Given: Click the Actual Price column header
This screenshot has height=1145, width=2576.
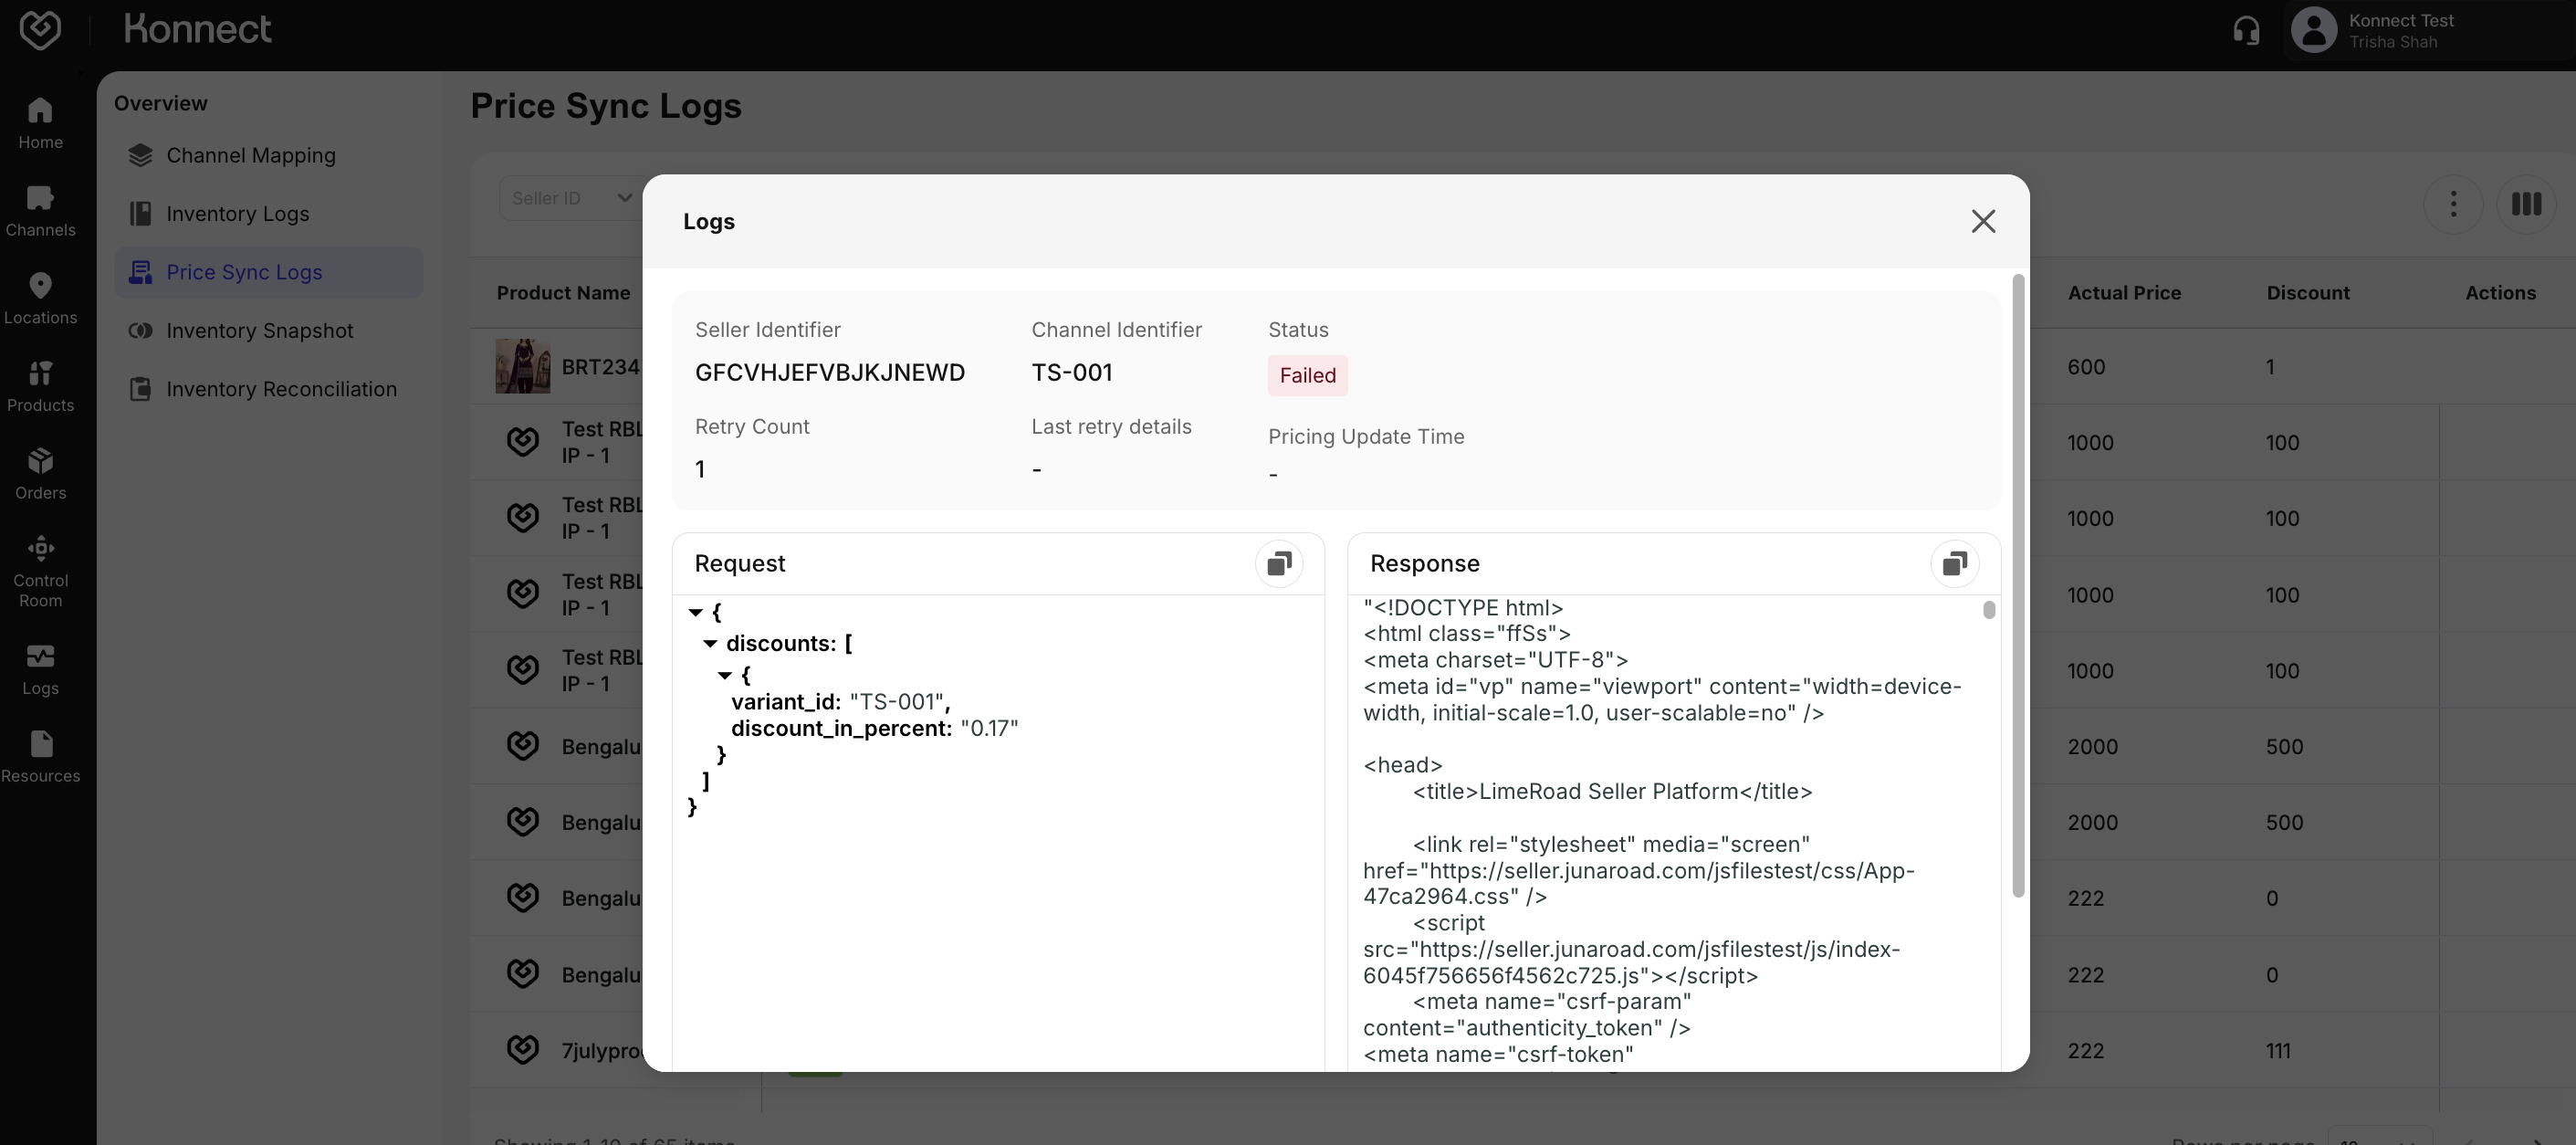Looking at the screenshot, I should [2124, 293].
